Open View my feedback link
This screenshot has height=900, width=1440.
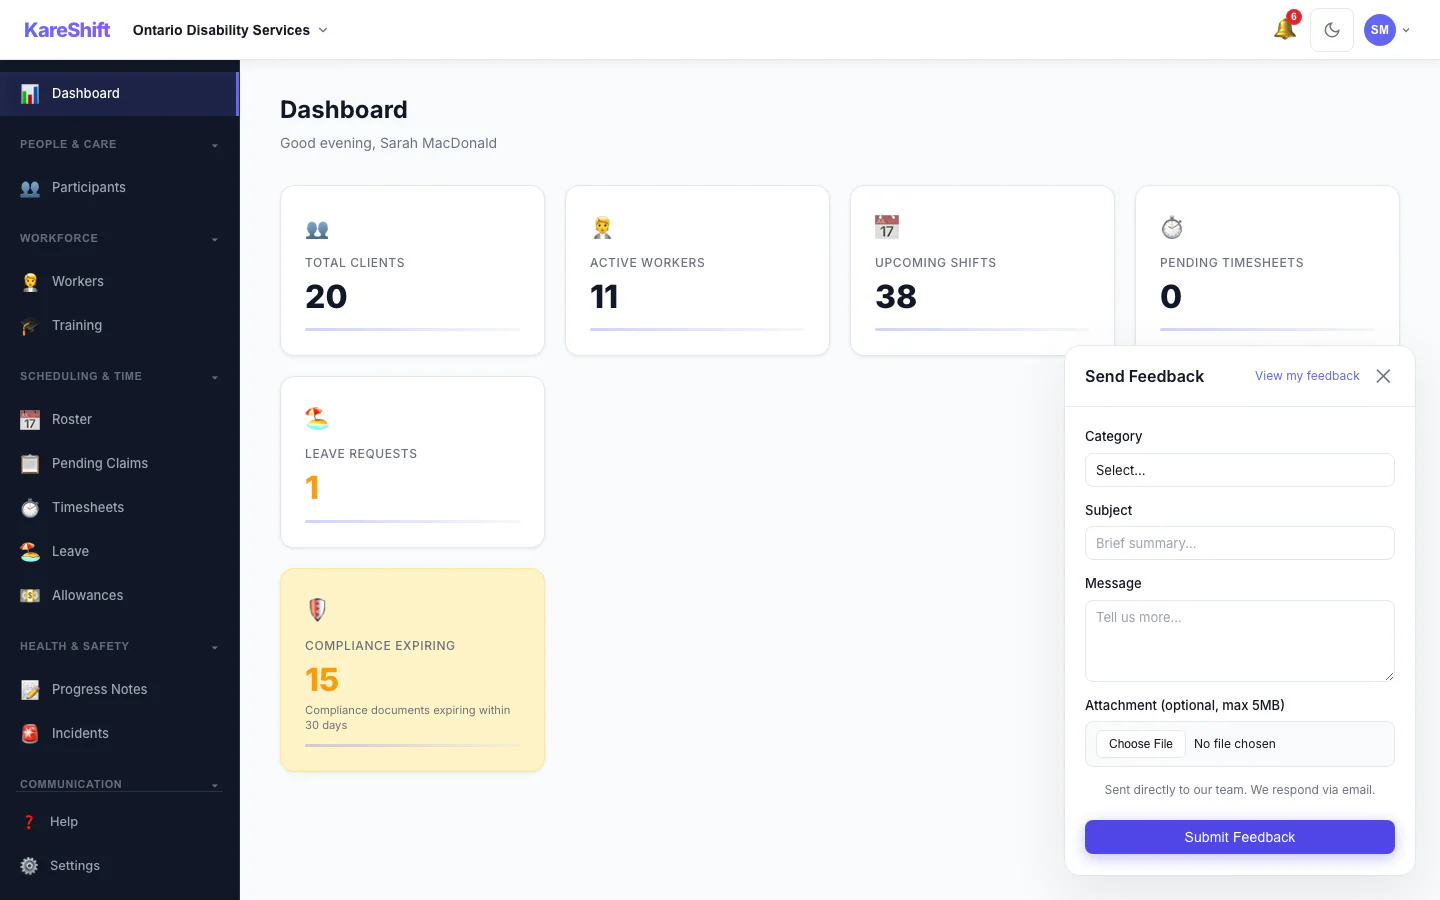tap(1307, 376)
